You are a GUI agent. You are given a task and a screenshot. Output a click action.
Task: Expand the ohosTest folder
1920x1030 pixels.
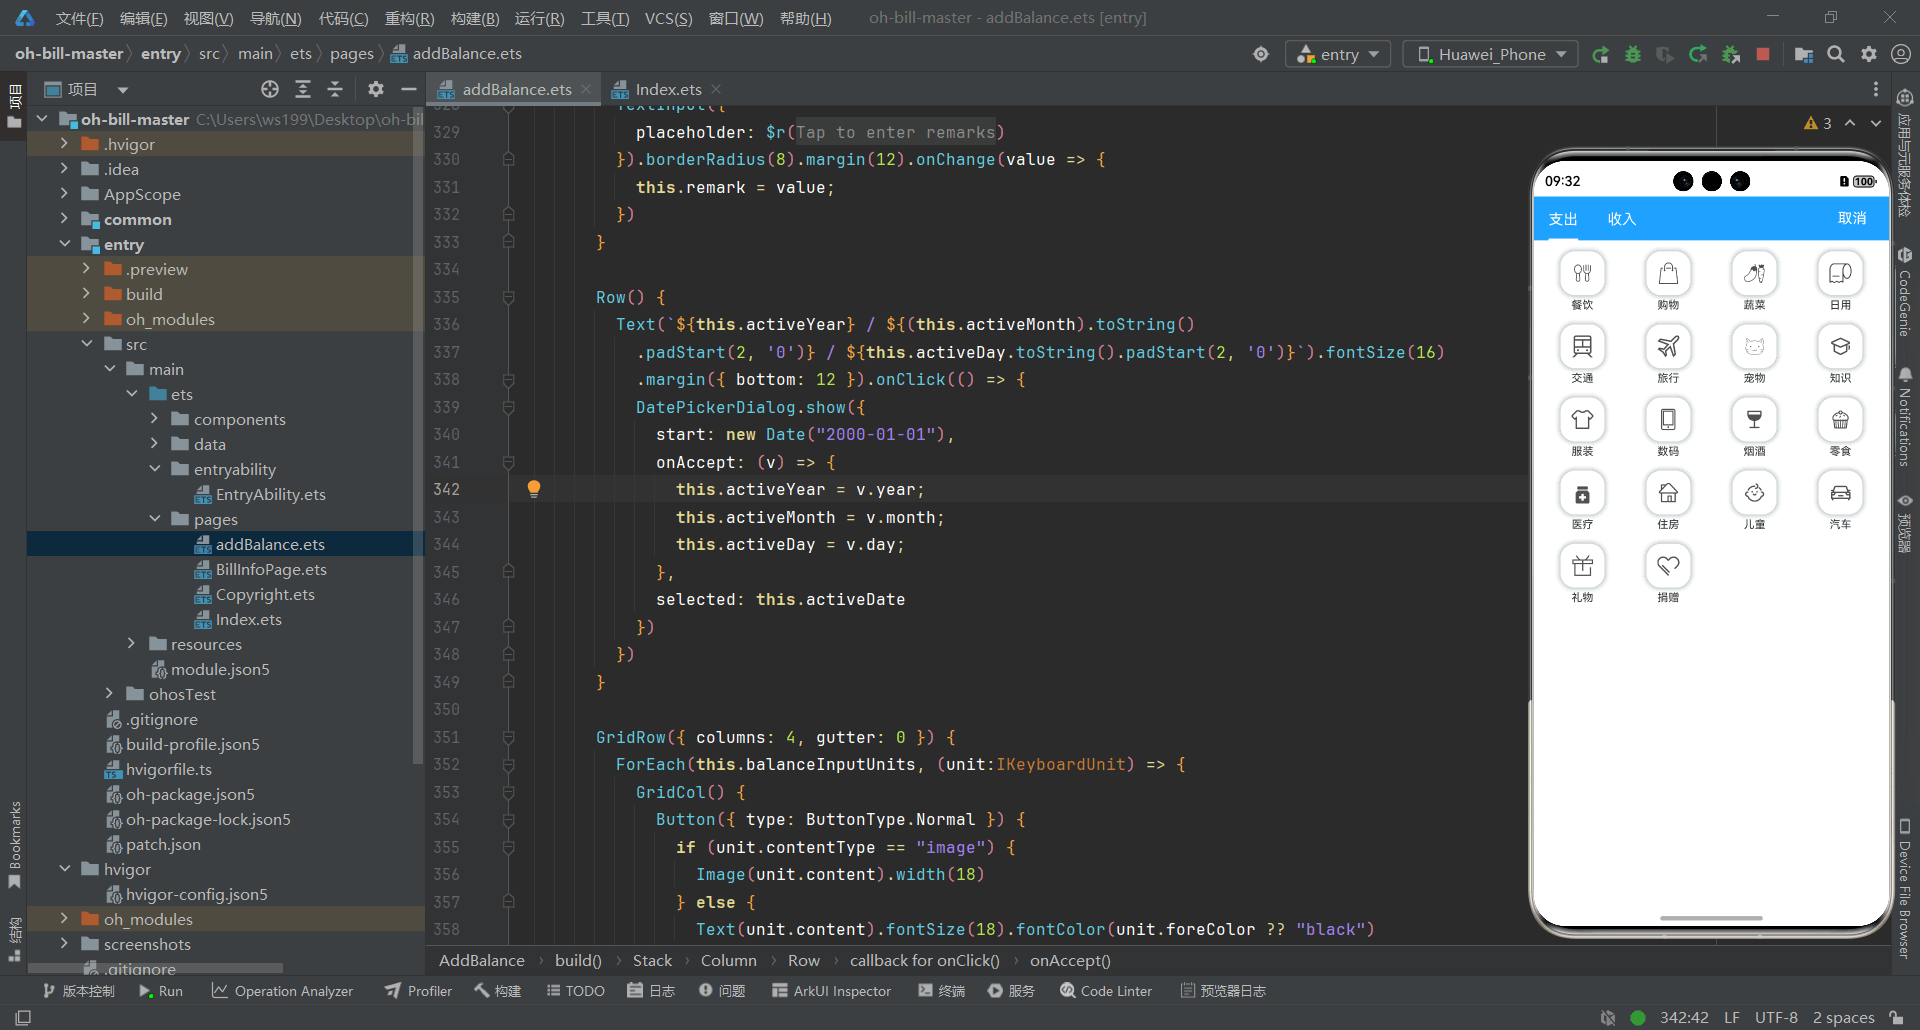pos(109,694)
